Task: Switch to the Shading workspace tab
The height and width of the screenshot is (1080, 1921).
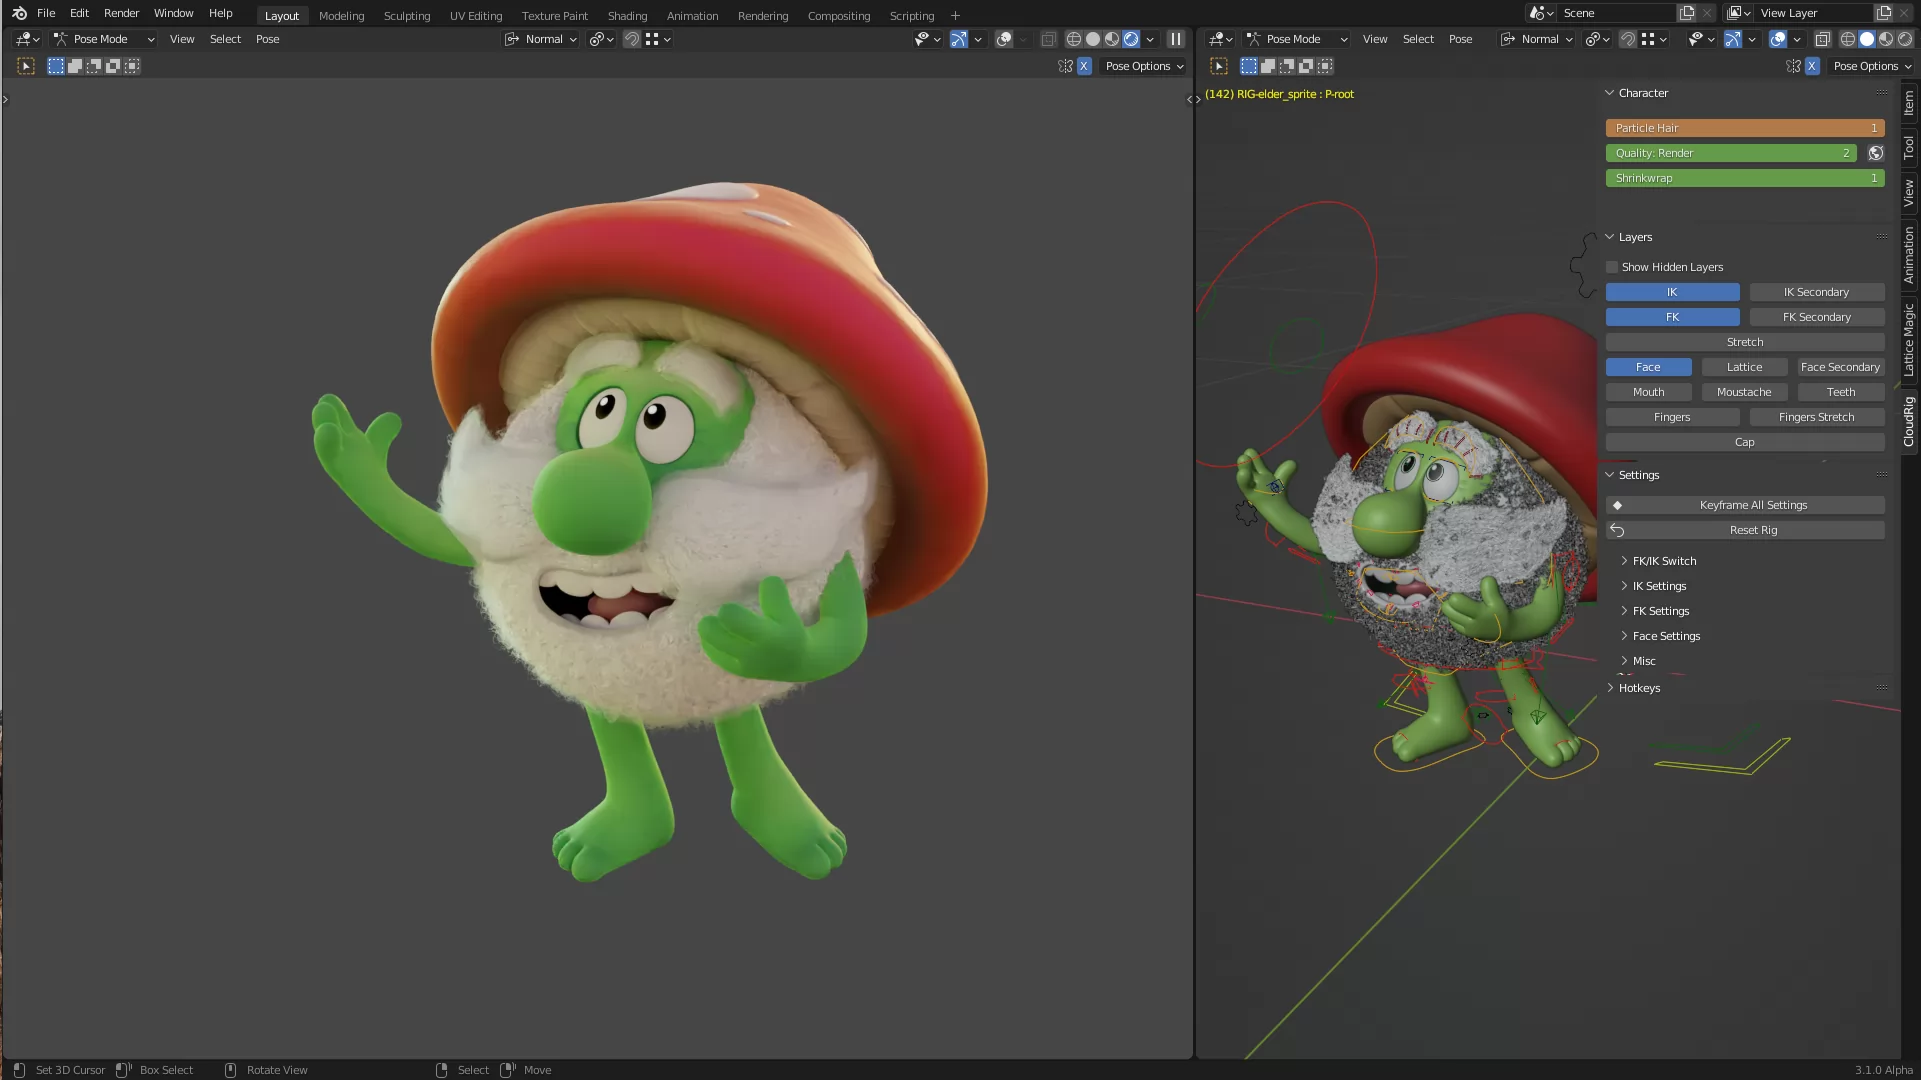Action: (627, 16)
